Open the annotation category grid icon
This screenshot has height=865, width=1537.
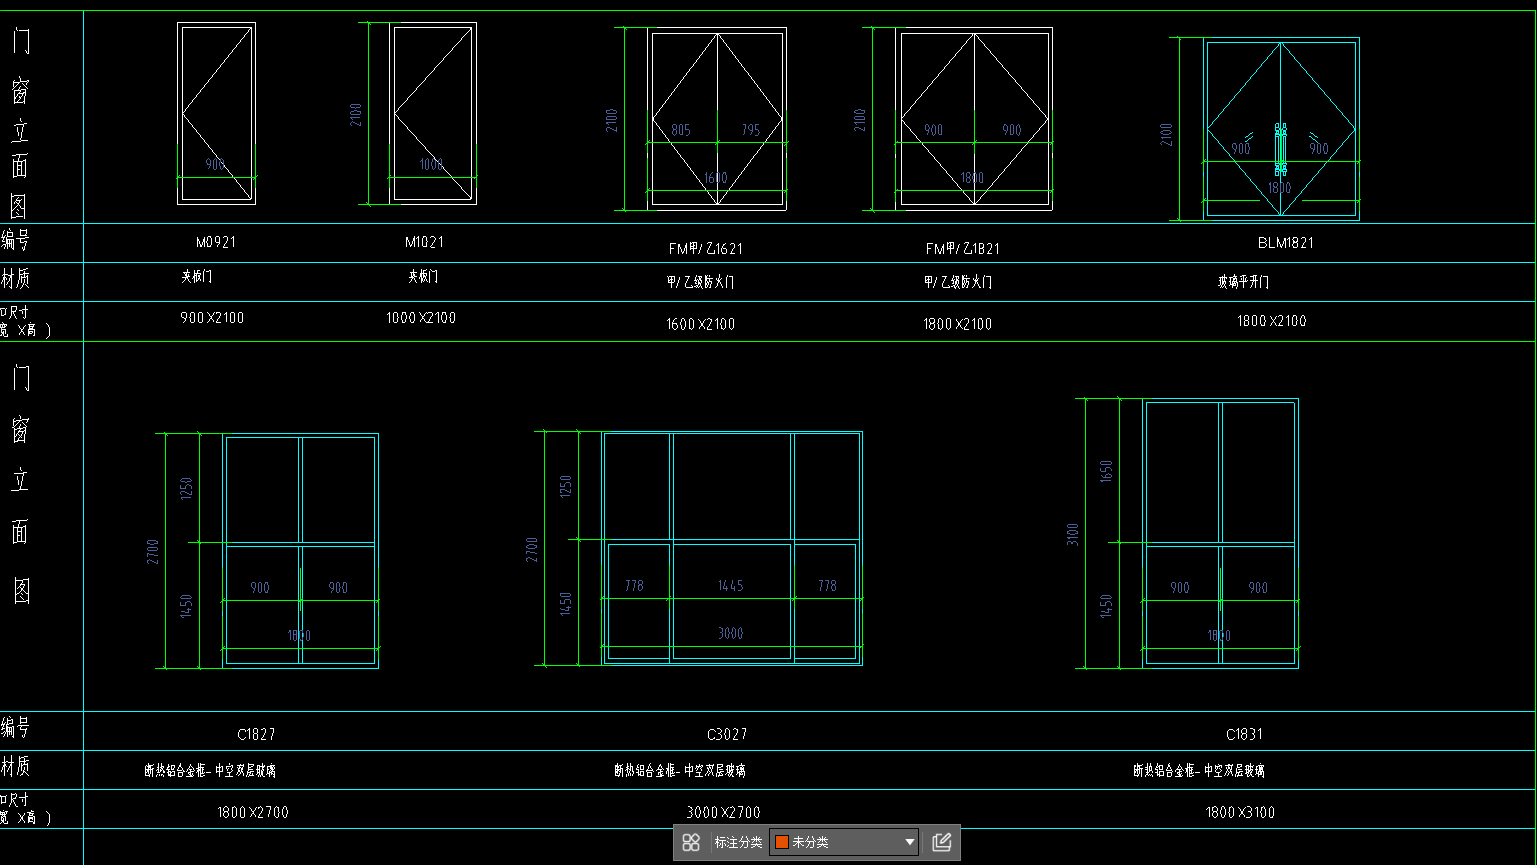[x=691, y=842]
